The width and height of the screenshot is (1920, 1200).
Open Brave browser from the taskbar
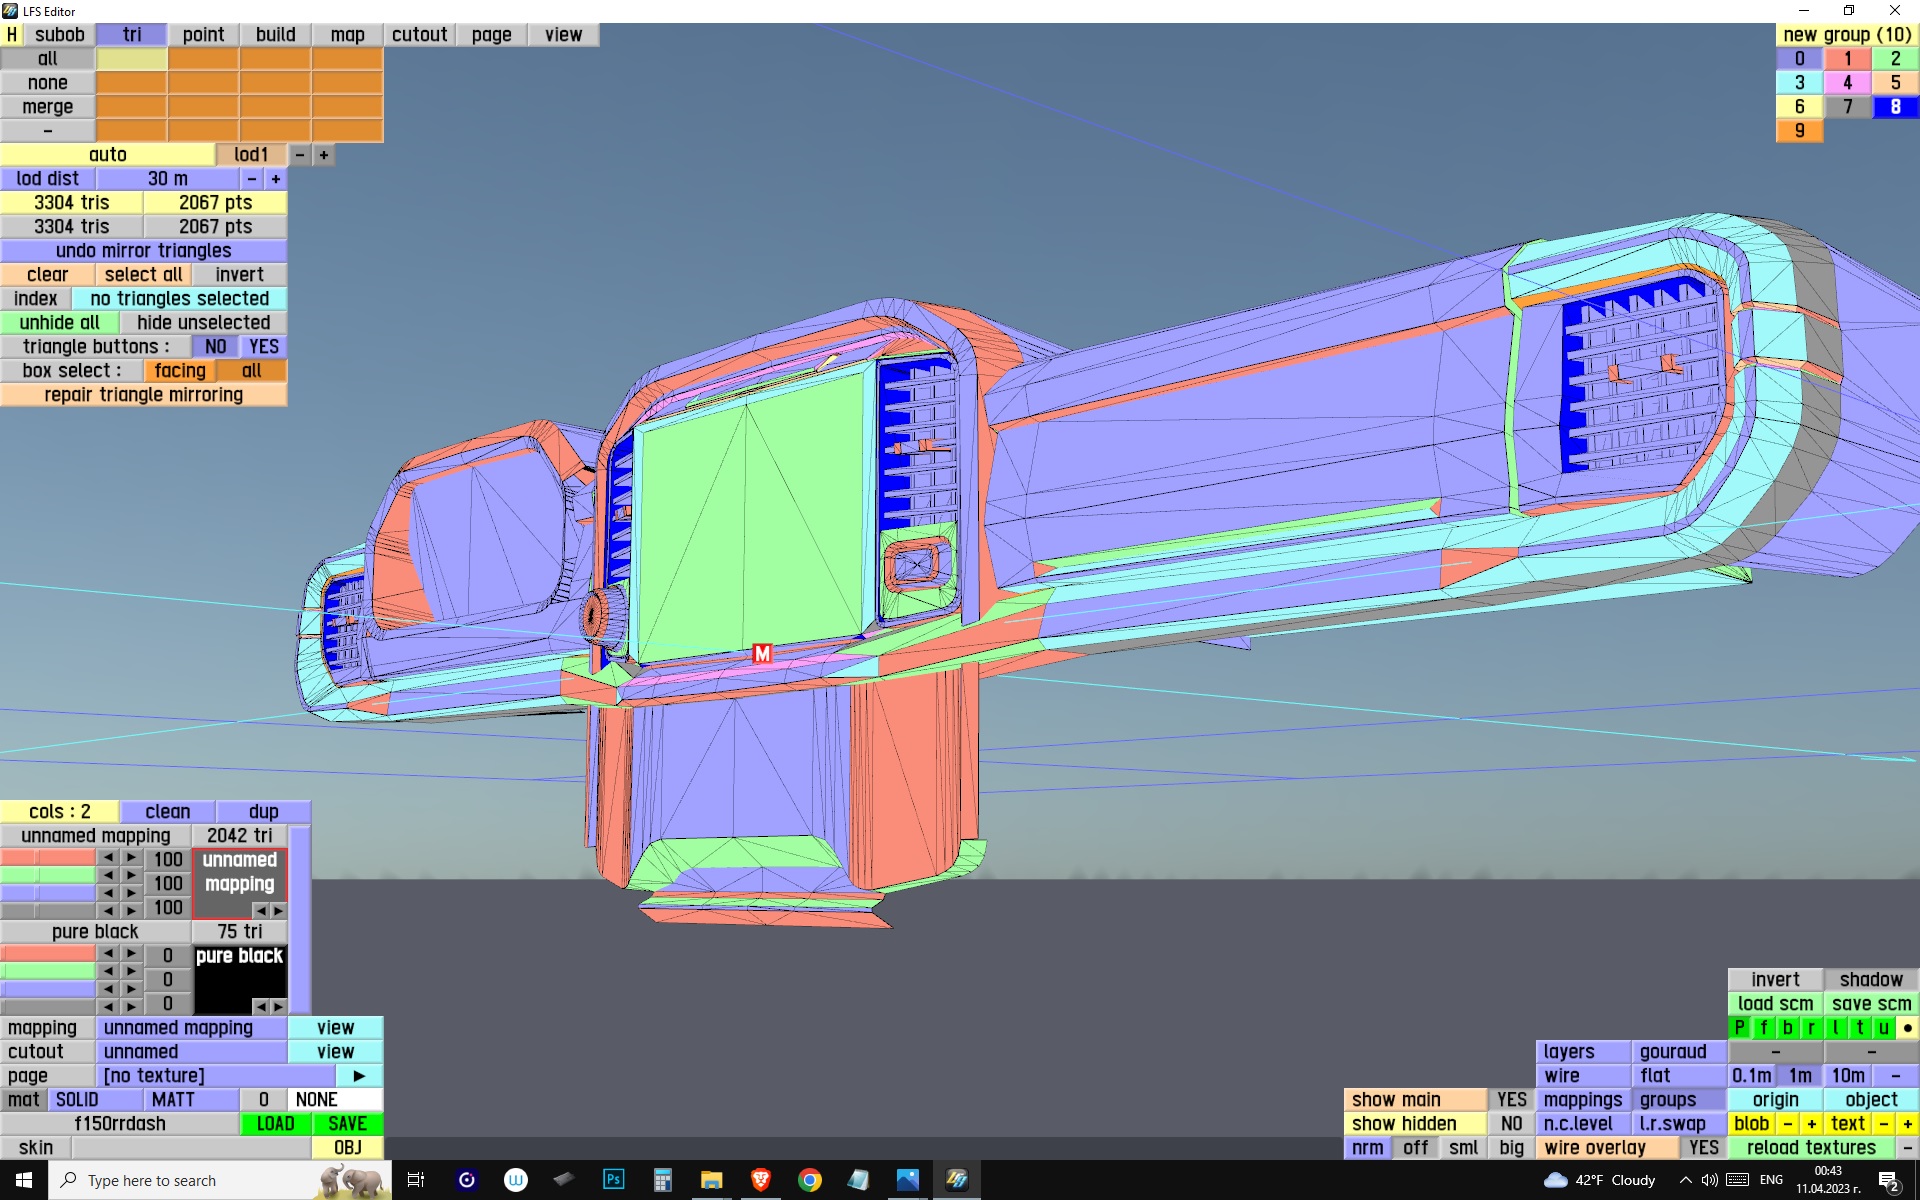(761, 1180)
